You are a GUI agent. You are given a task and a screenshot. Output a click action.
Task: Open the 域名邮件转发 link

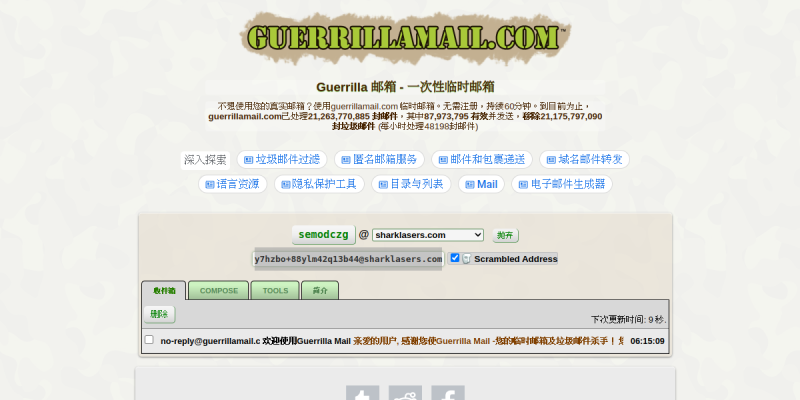pyautogui.click(x=584, y=159)
